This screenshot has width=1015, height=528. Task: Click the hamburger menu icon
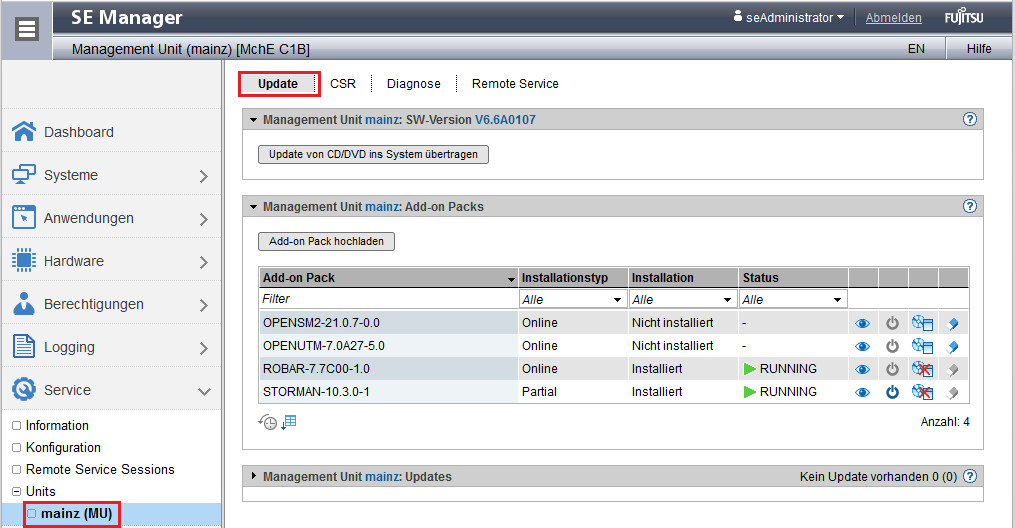(28, 28)
